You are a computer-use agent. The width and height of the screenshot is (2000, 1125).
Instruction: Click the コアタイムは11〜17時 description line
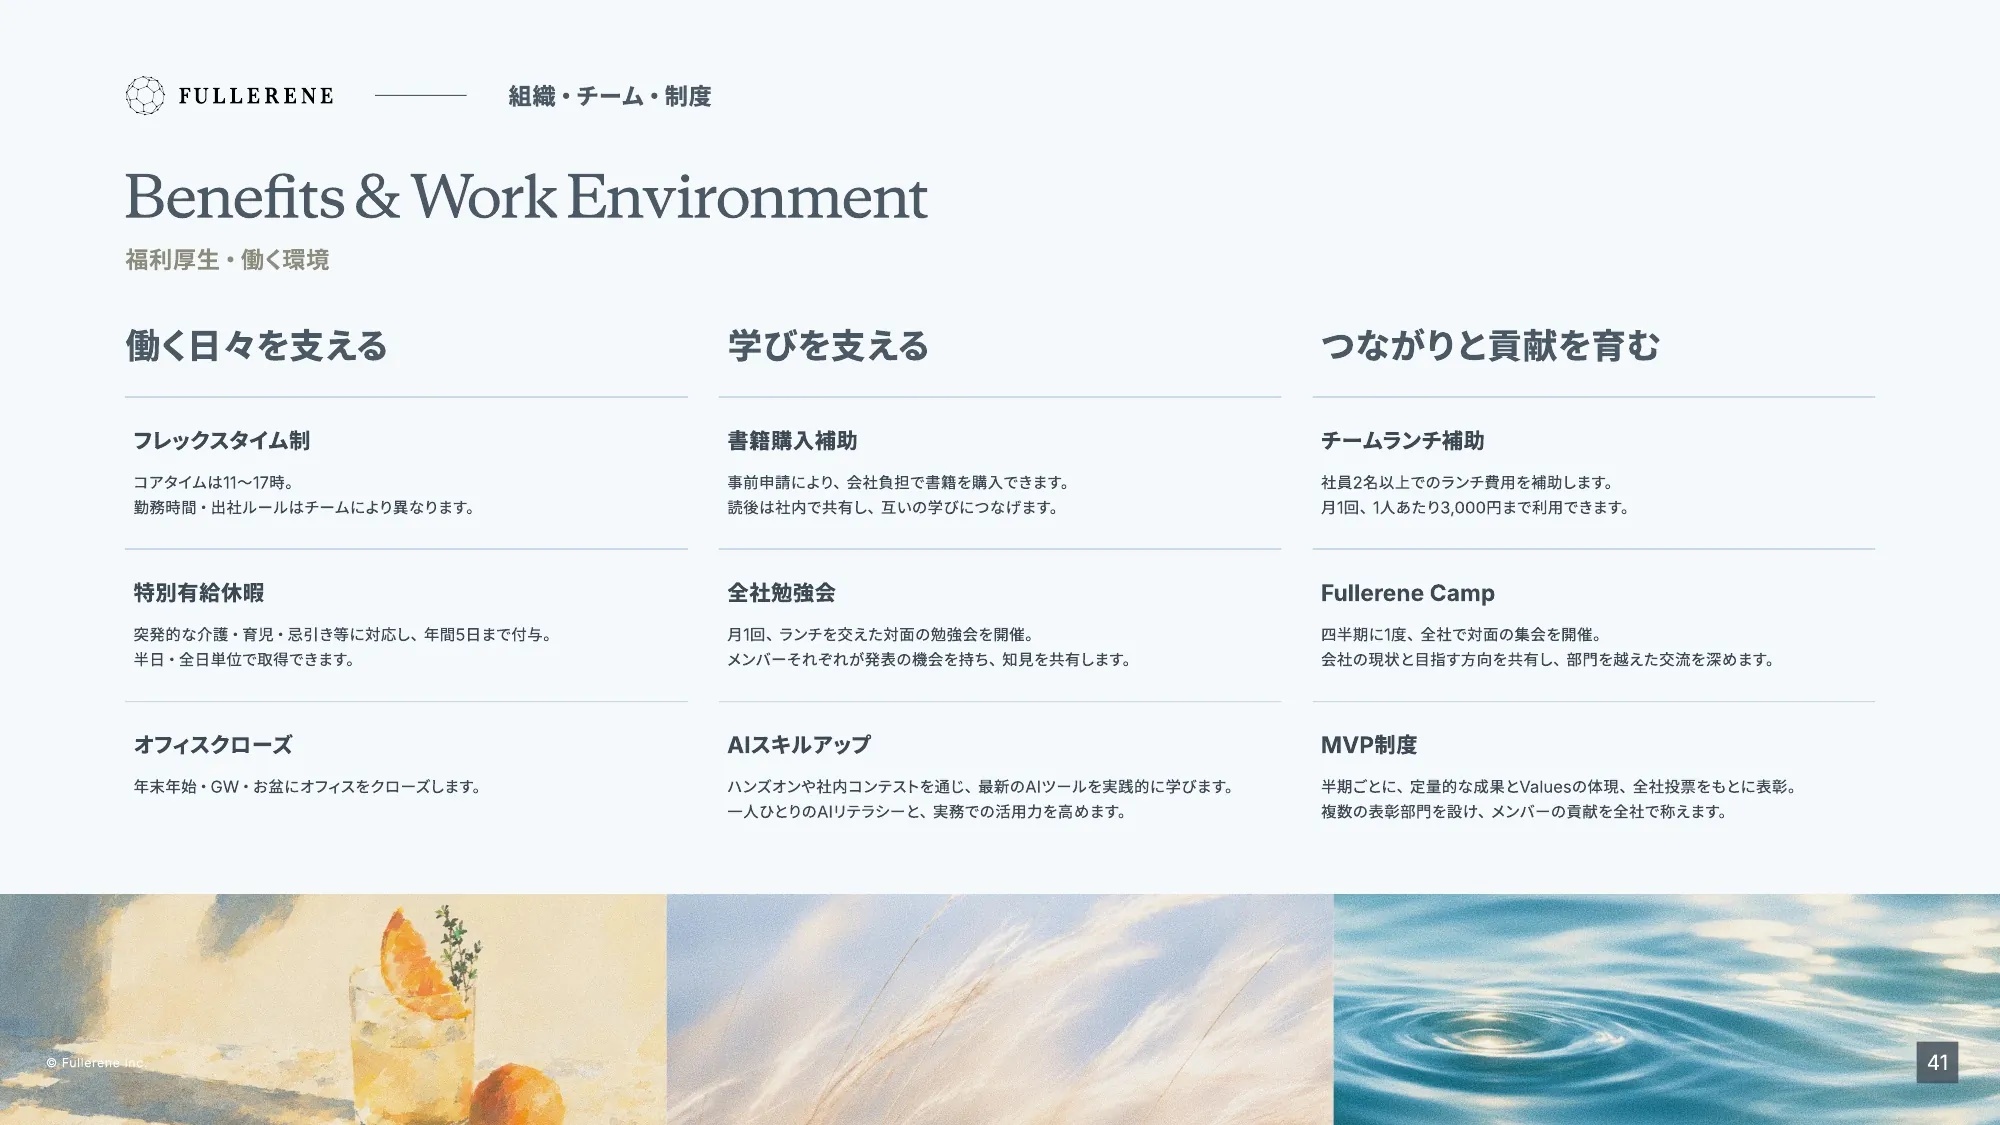tap(213, 482)
